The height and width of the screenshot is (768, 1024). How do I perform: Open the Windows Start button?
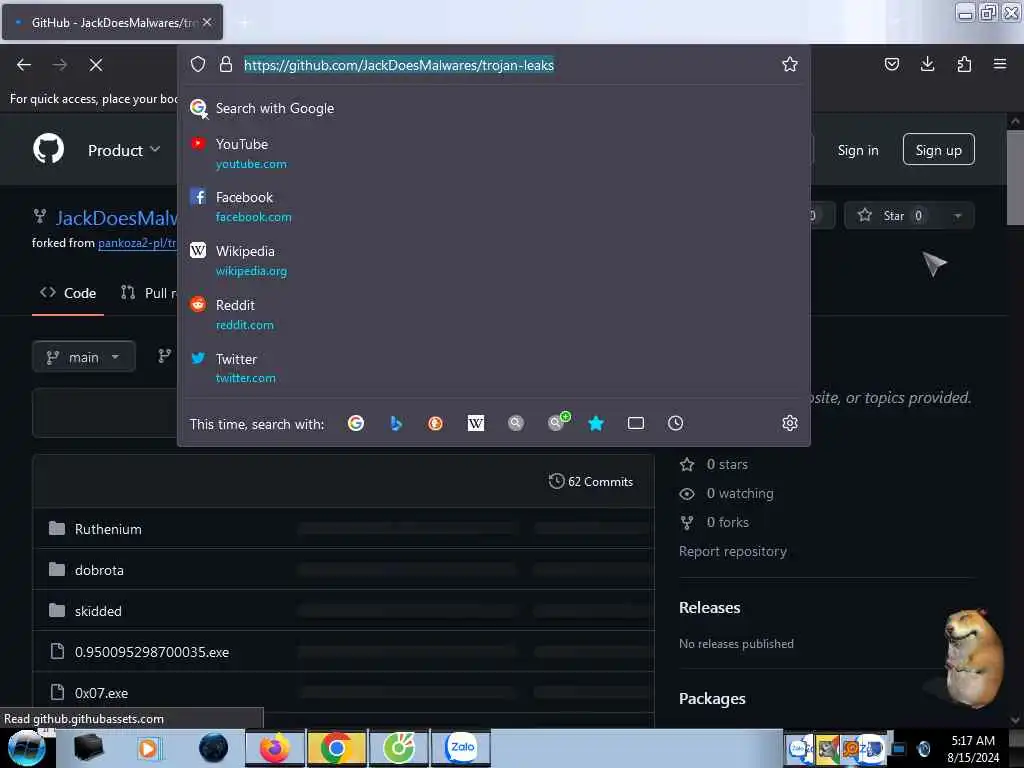click(x=26, y=748)
